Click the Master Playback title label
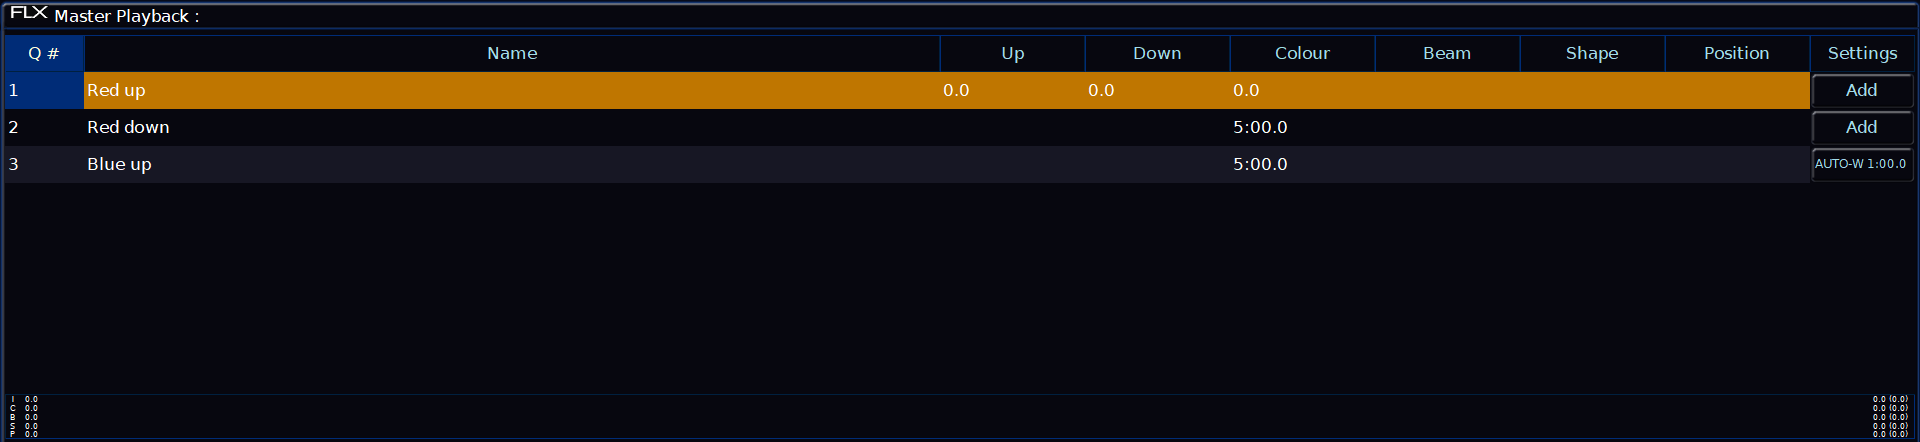This screenshot has width=1920, height=442. click(126, 16)
